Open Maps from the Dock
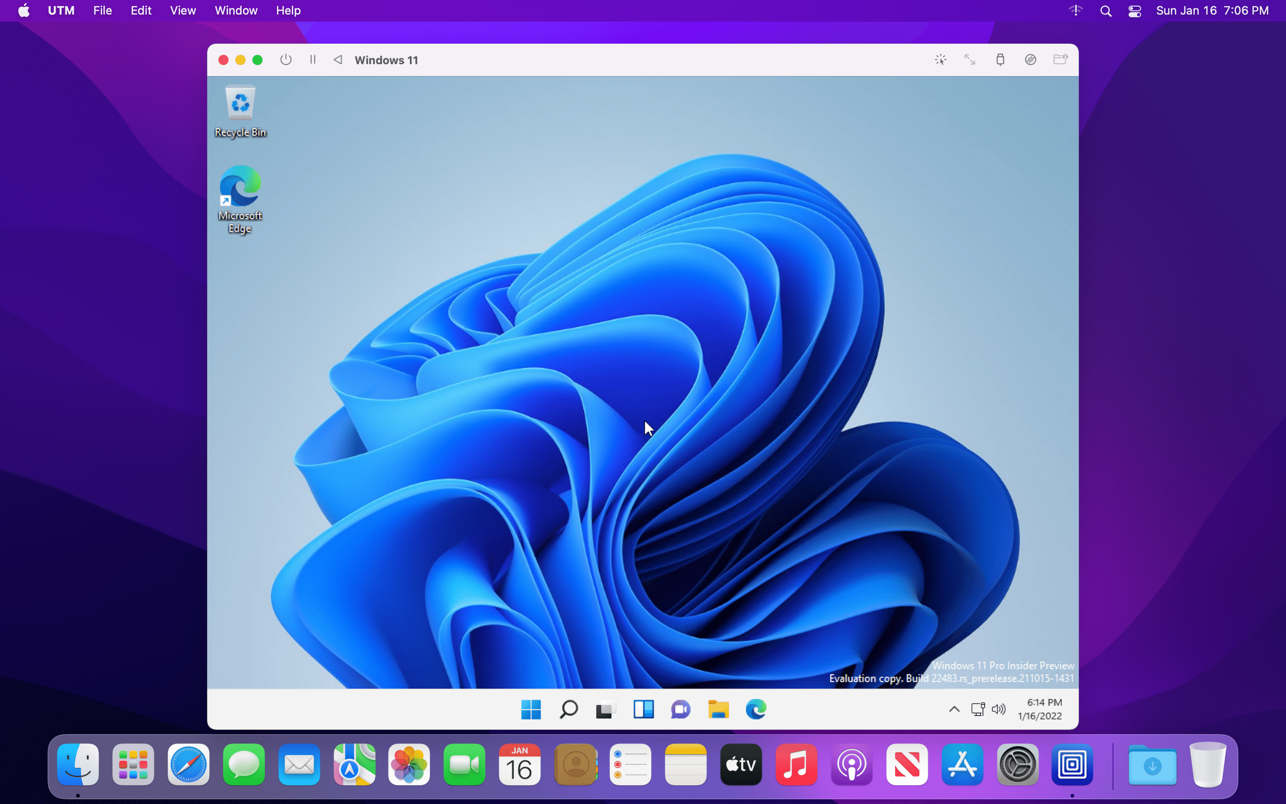Image resolution: width=1286 pixels, height=804 pixels. [x=354, y=765]
